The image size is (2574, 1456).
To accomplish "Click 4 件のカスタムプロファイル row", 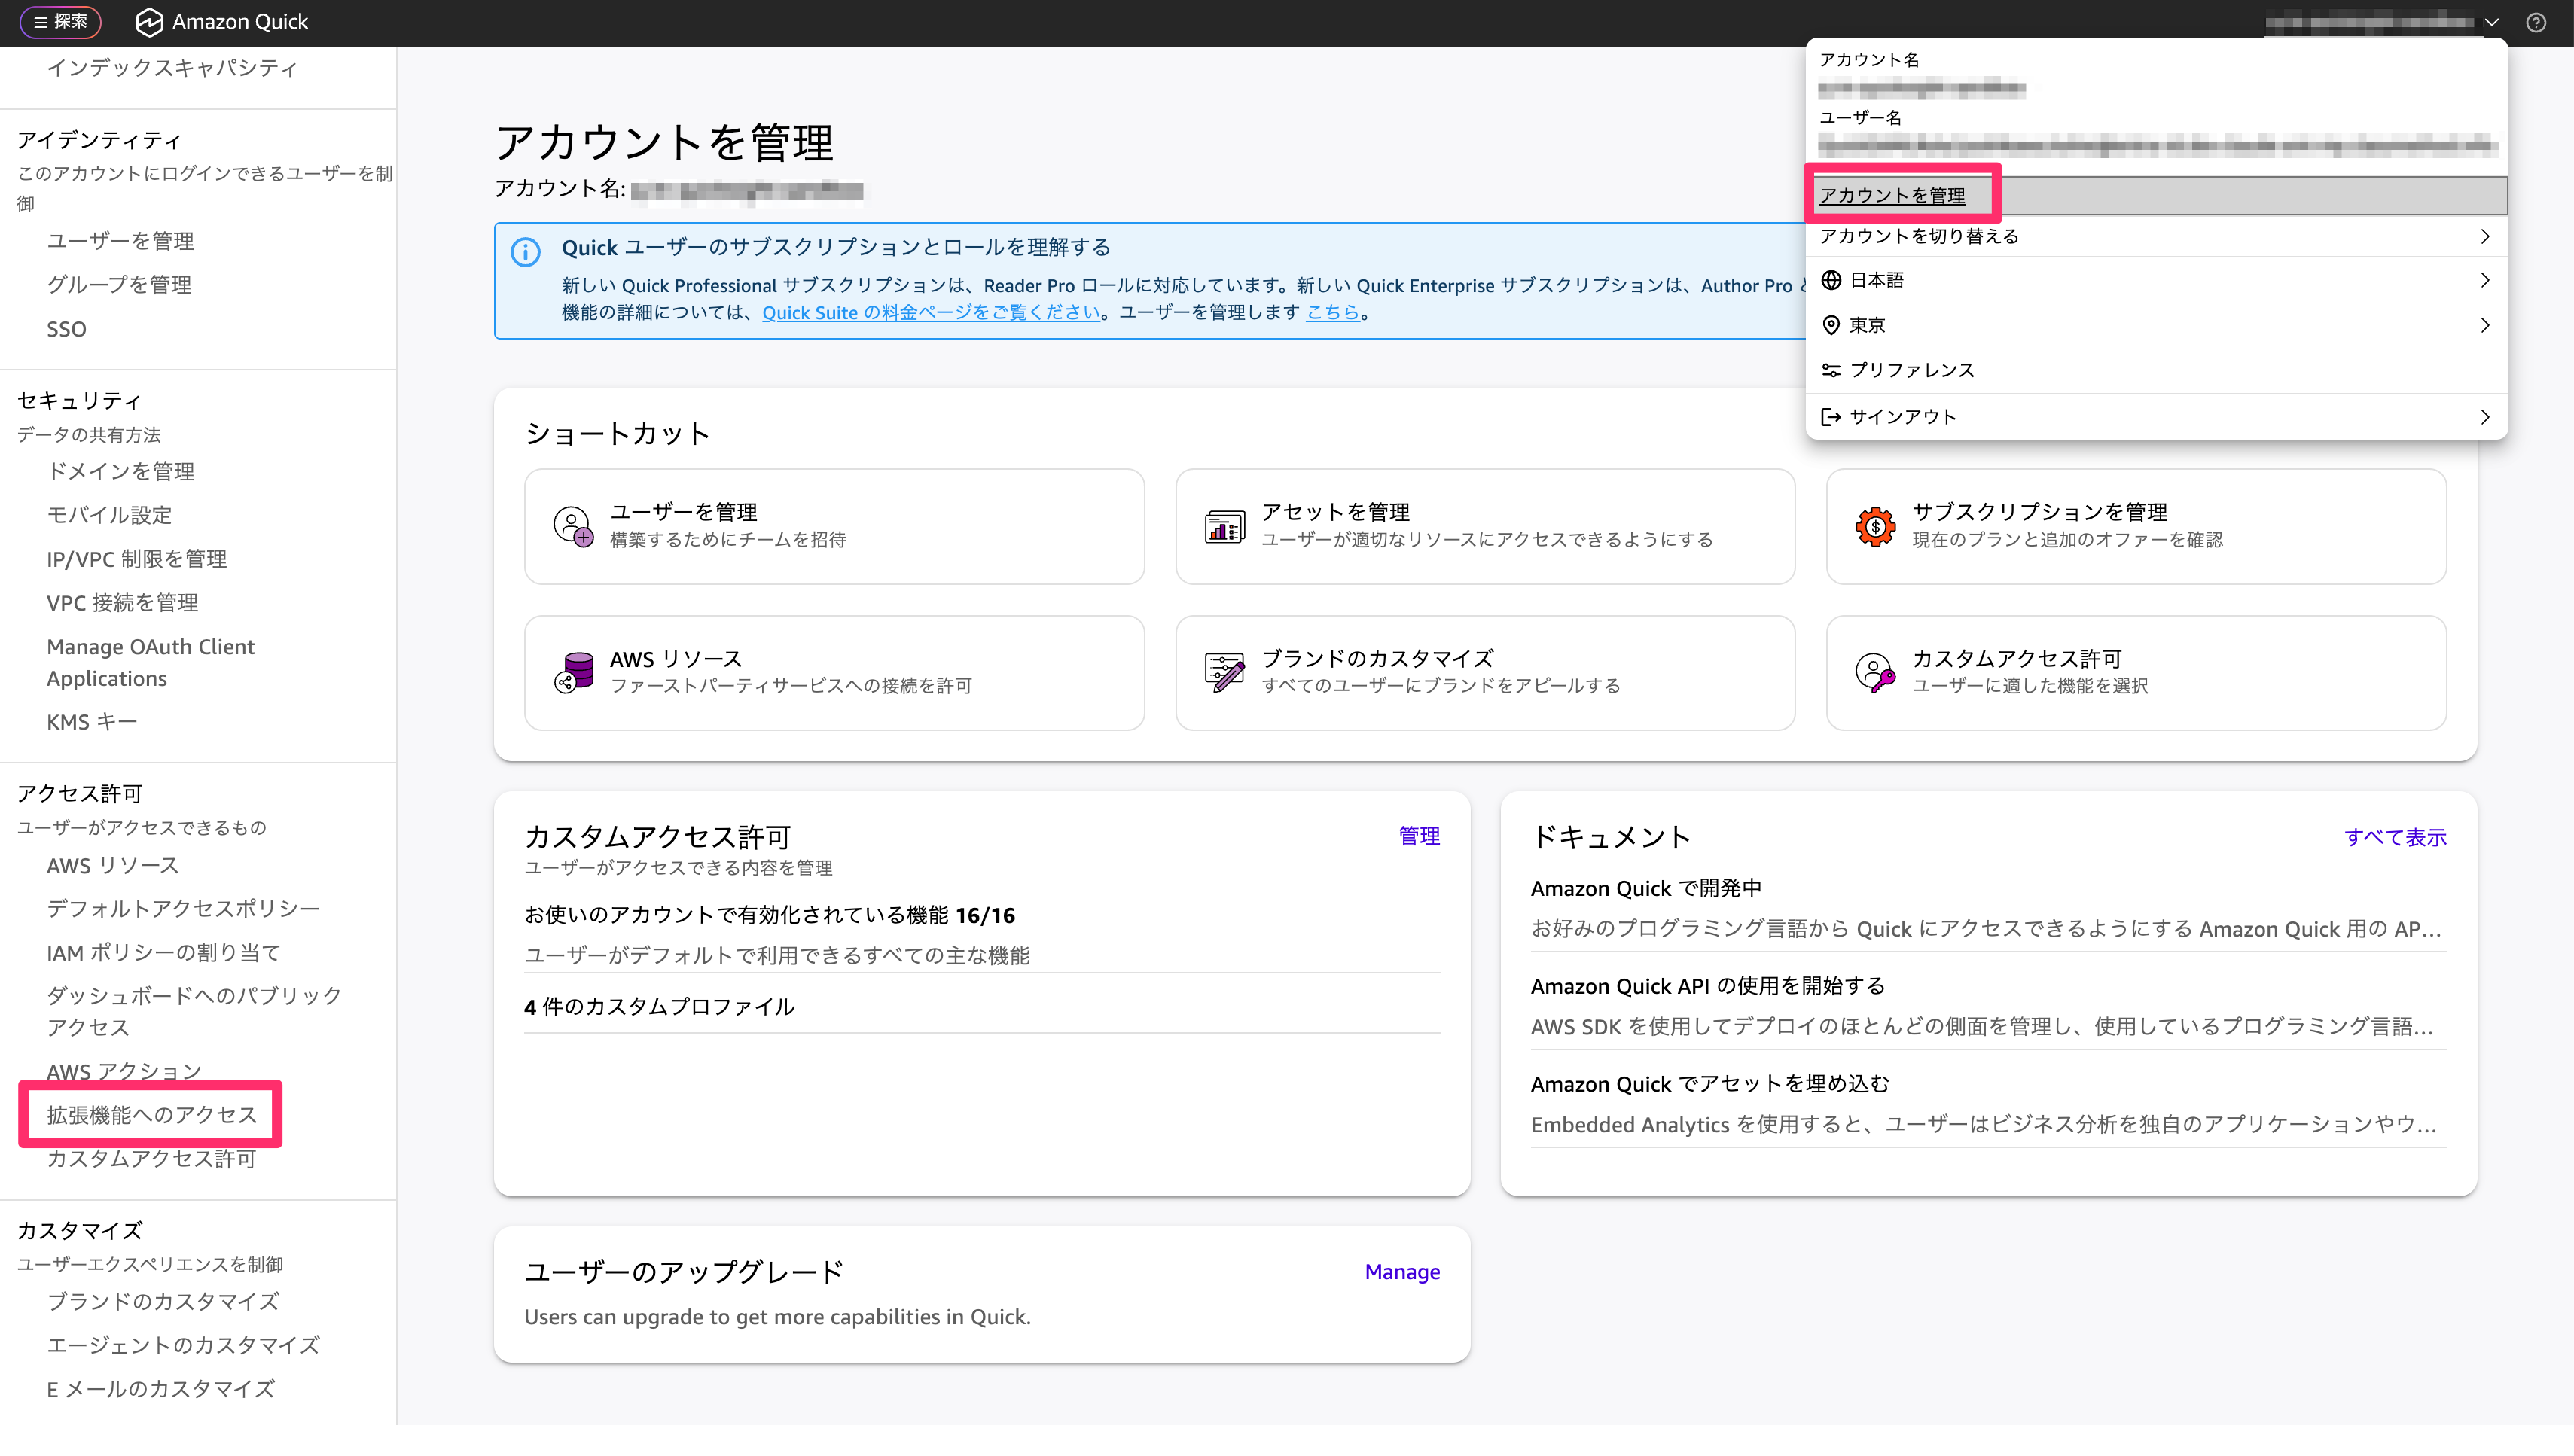I will 981,1007.
